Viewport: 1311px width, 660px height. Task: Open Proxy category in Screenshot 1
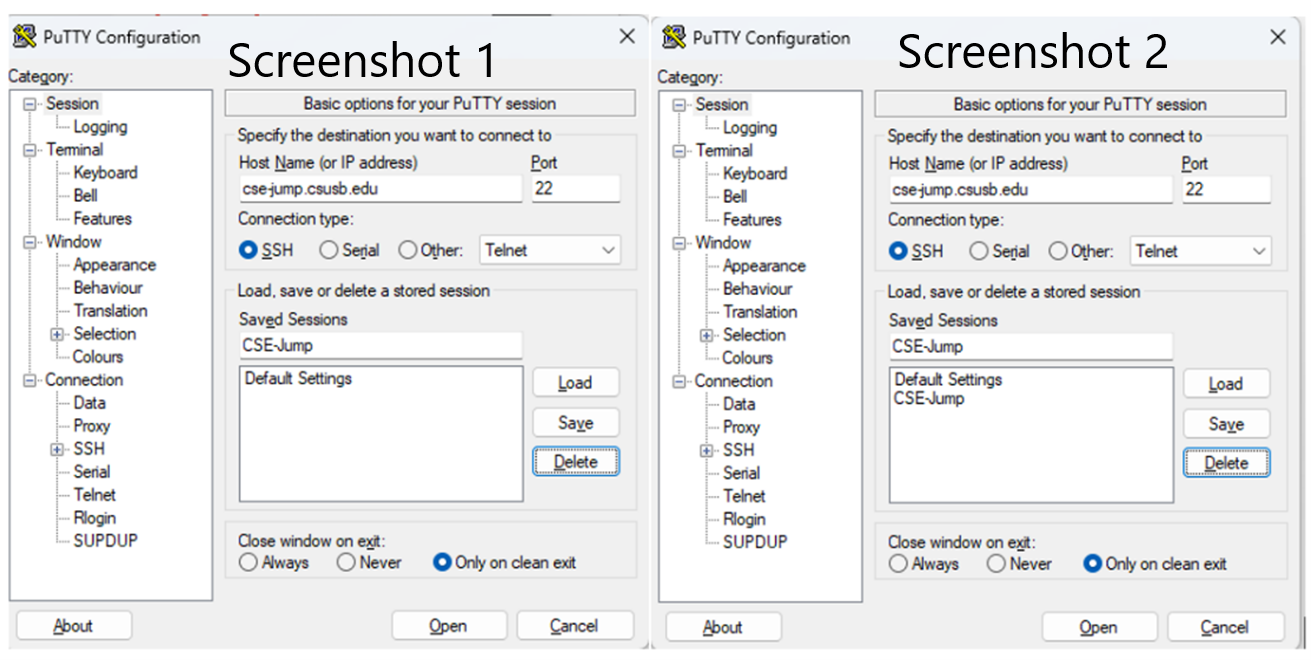91,426
